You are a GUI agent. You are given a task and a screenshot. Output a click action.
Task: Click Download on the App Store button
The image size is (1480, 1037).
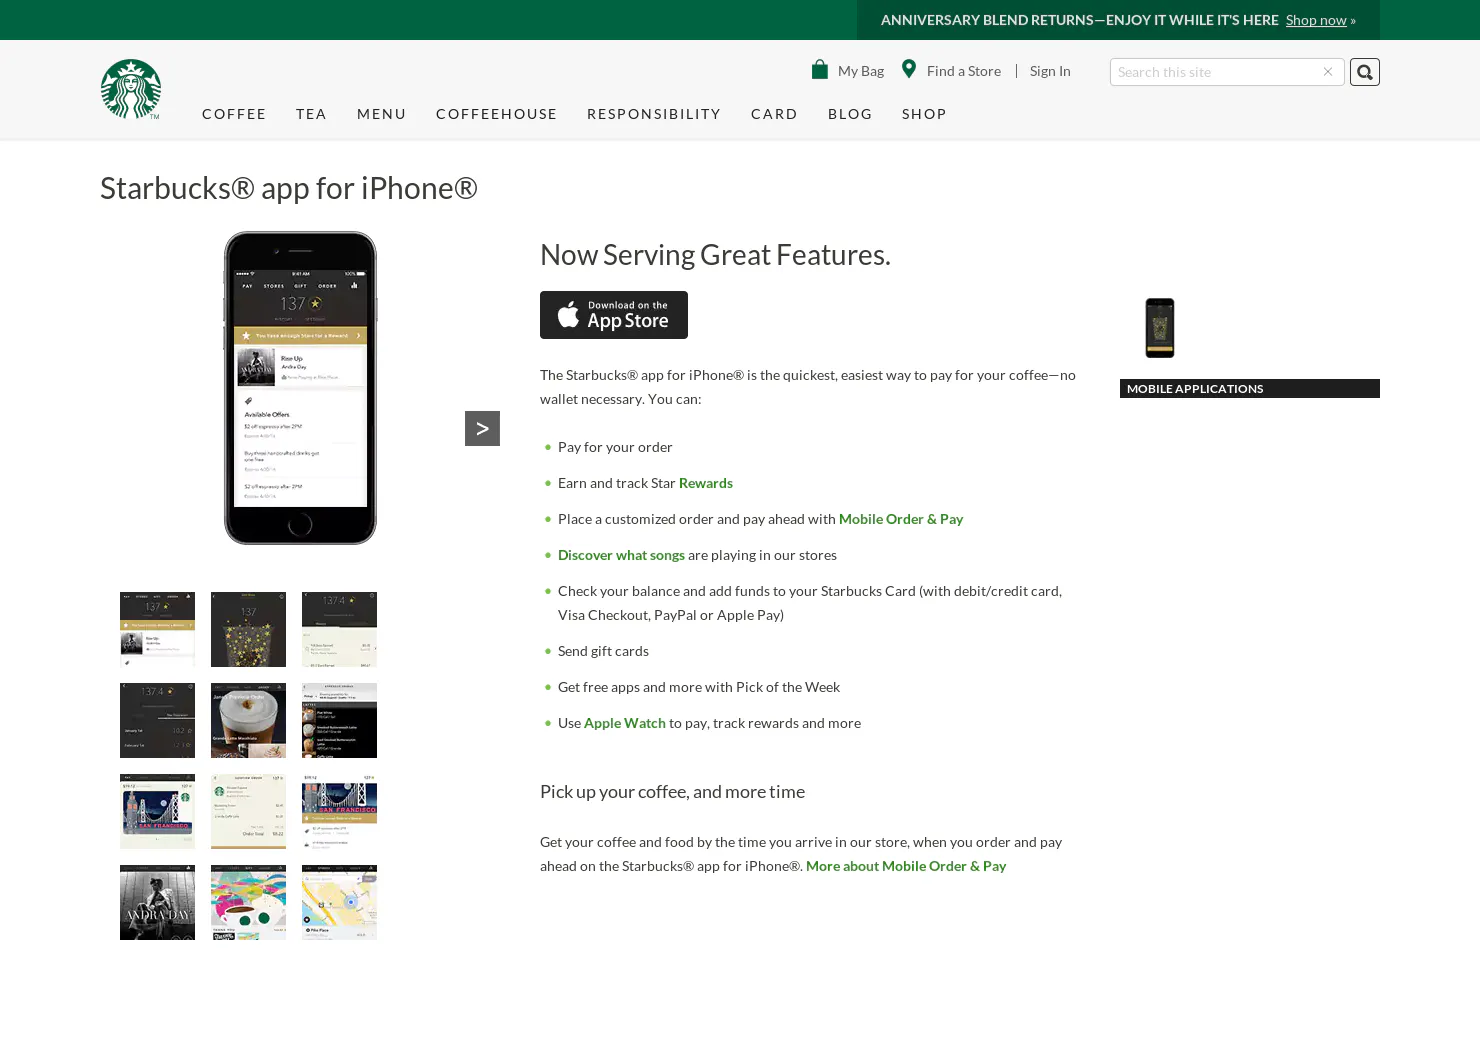(614, 315)
